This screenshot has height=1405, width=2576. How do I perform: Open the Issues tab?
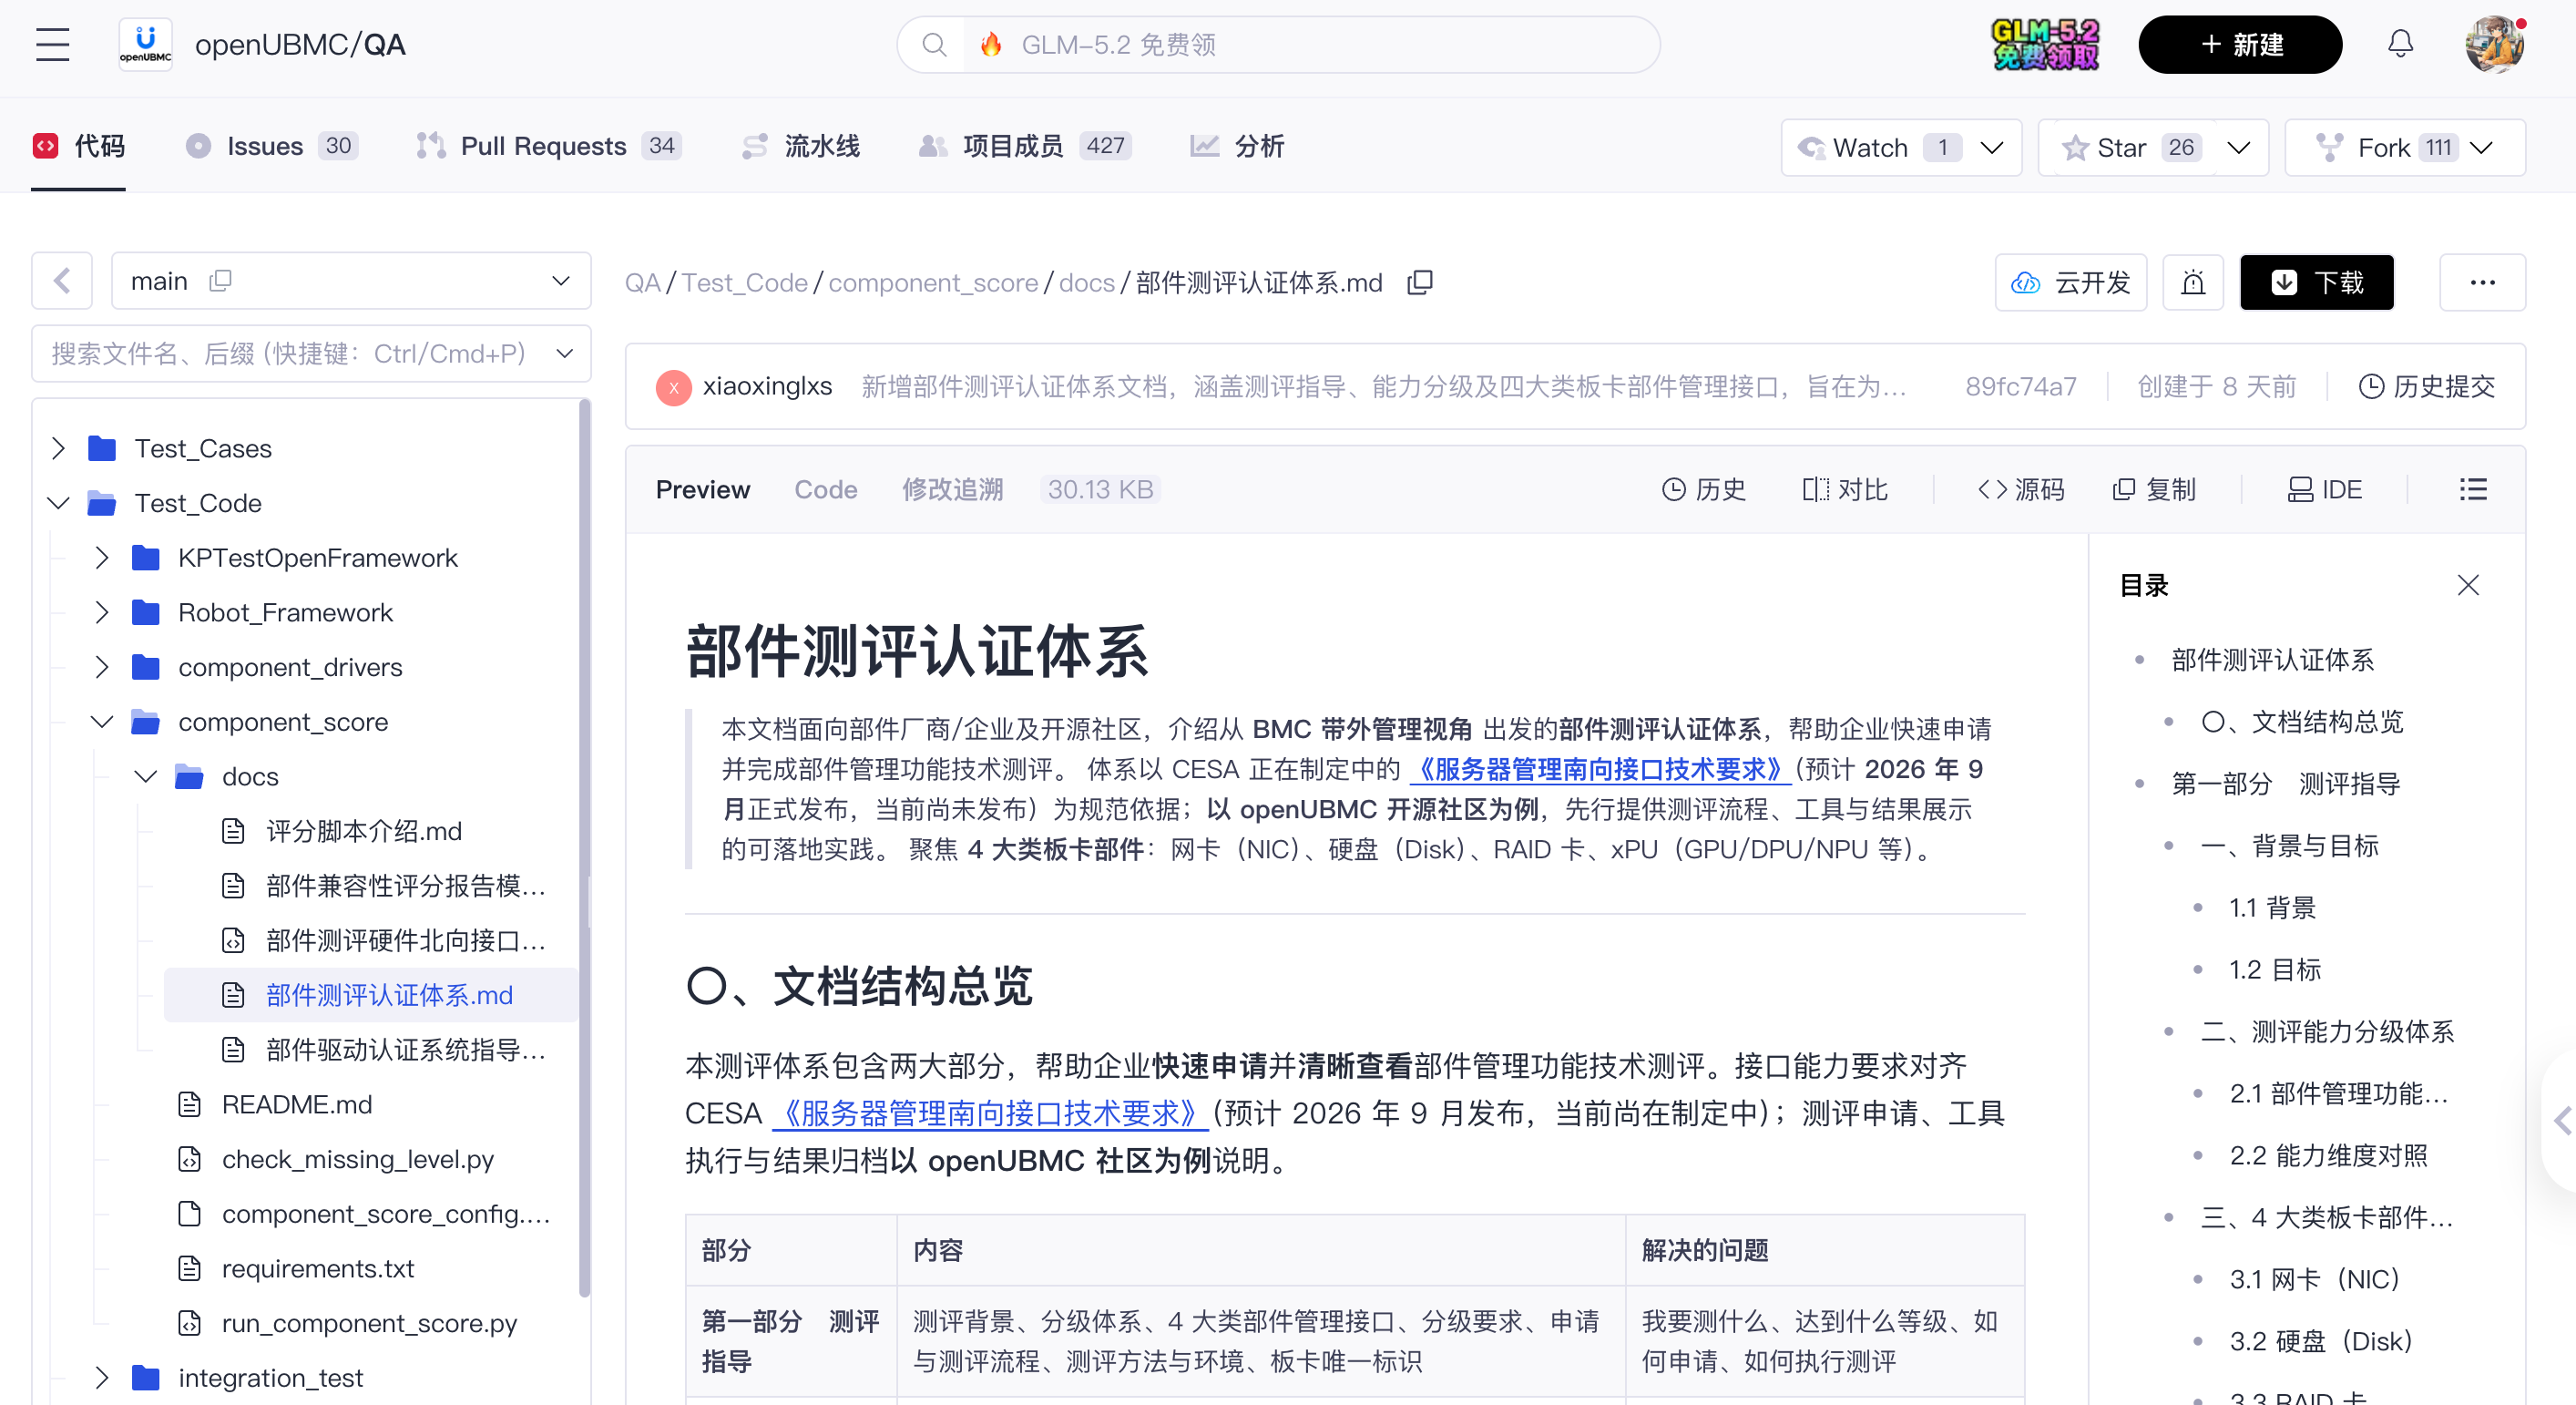coord(271,147)
